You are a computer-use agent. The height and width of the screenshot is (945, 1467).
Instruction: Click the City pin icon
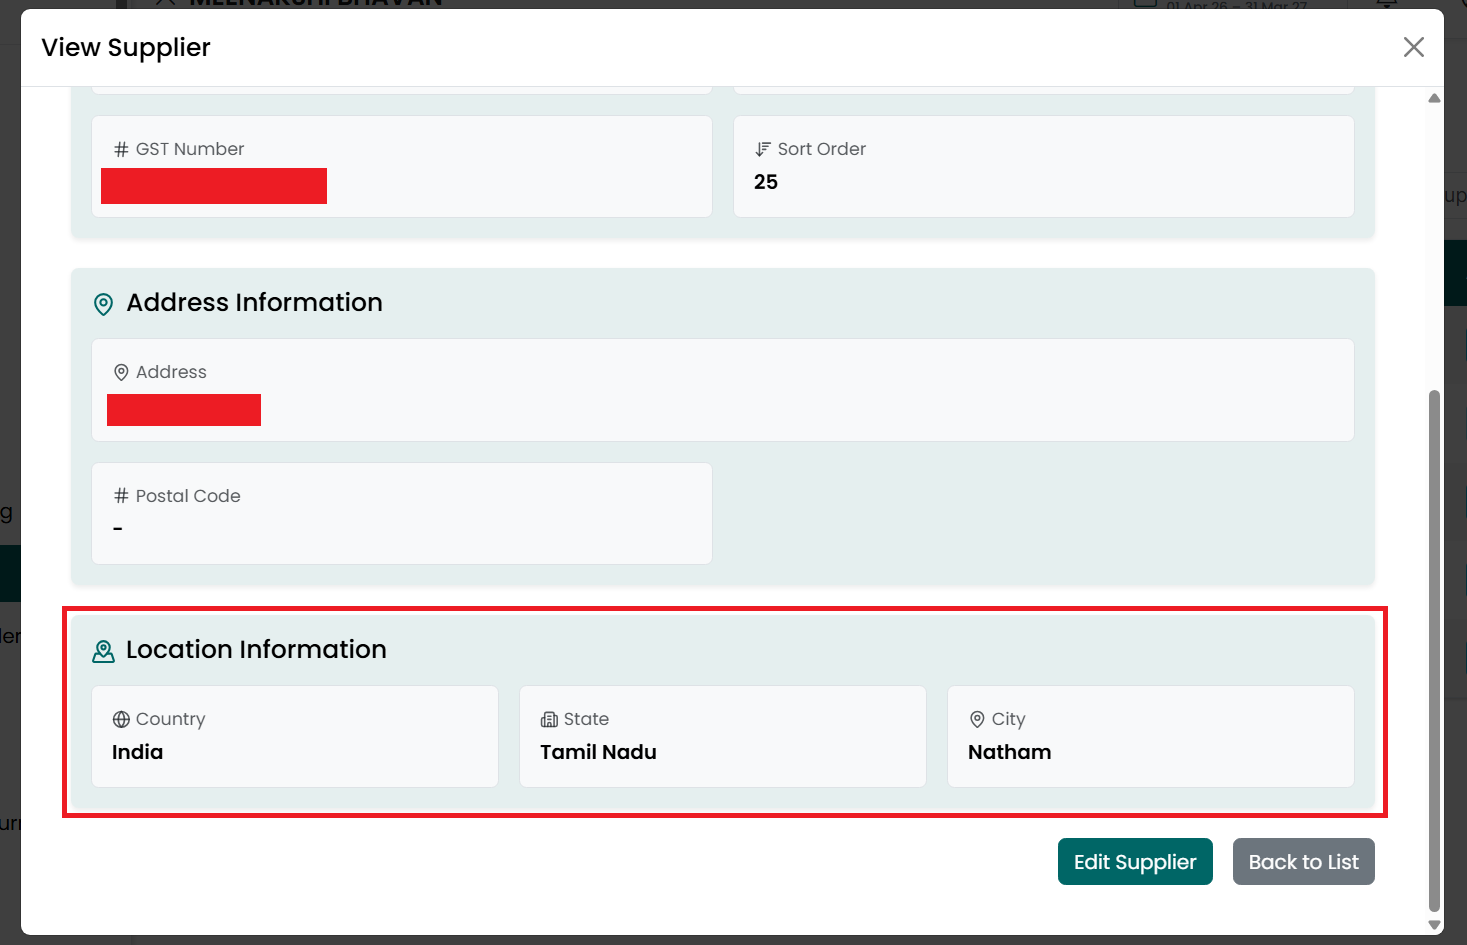pyautogui.click(x=977, y=719)
